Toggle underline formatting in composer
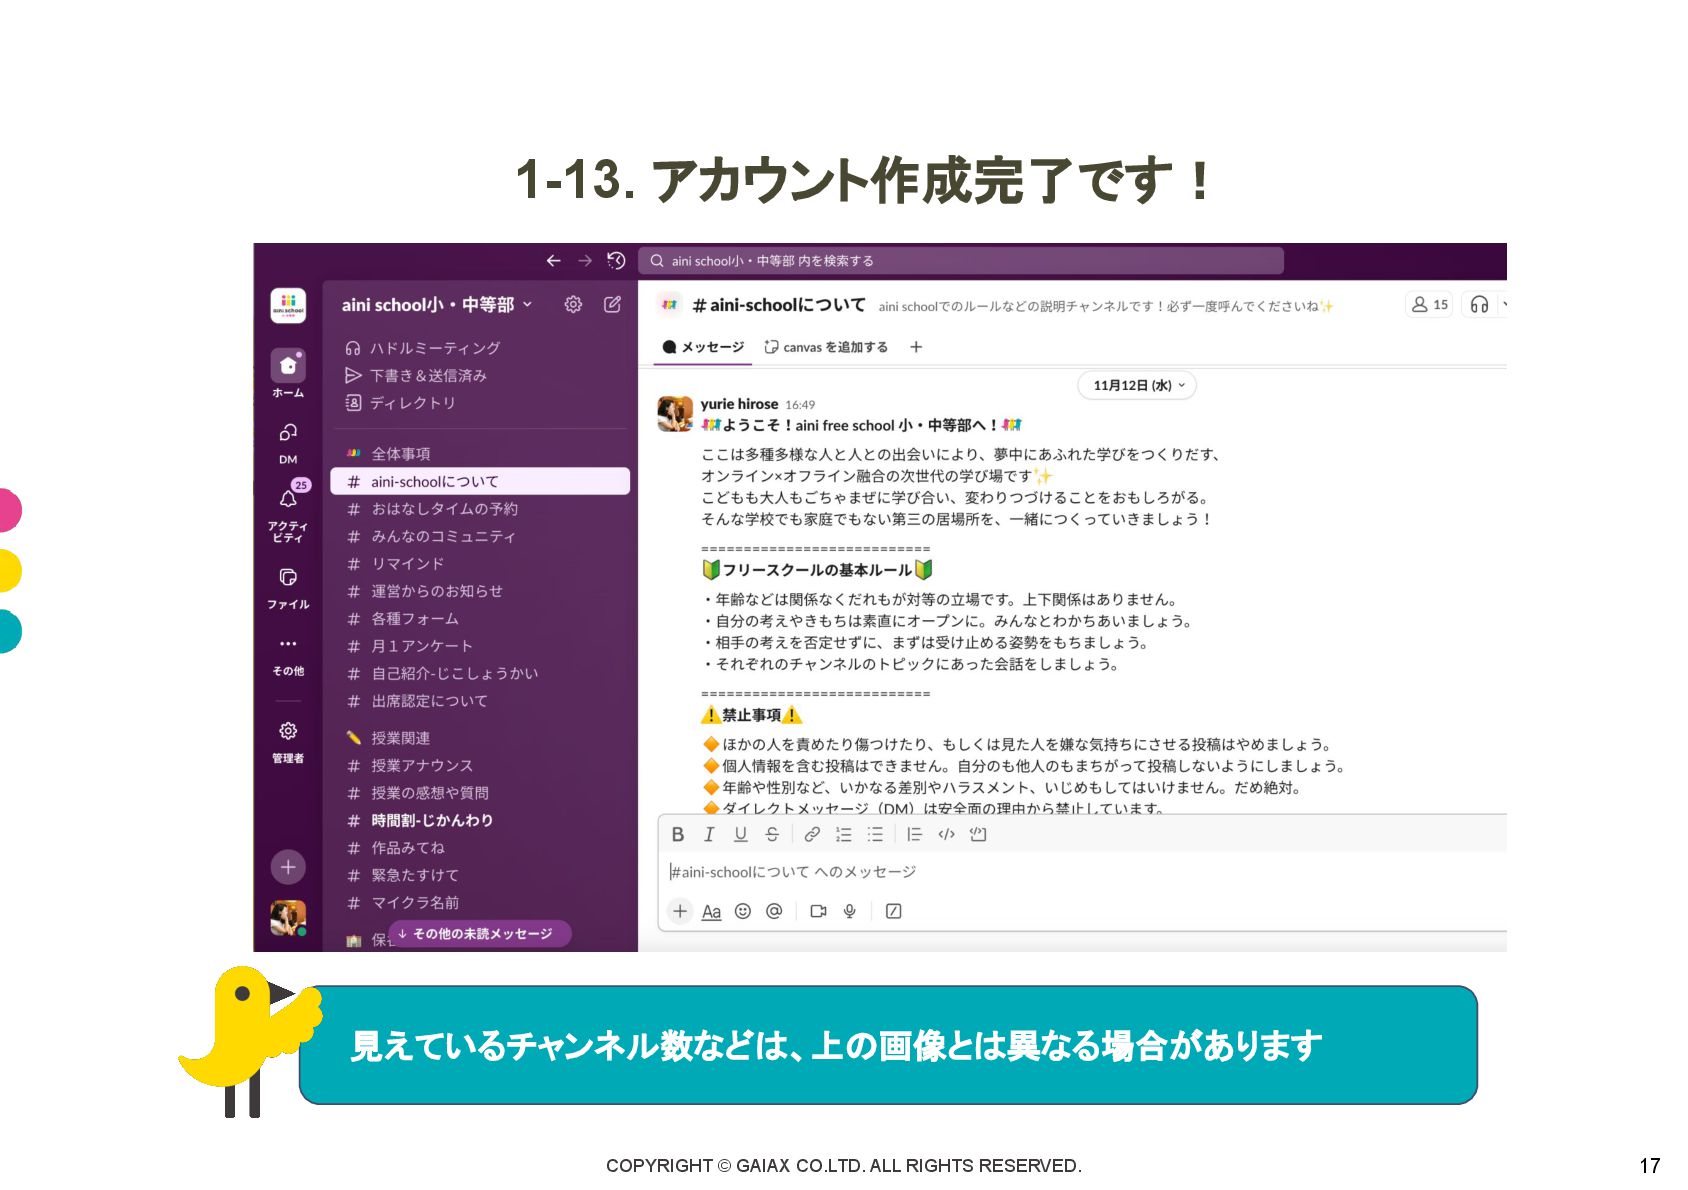1688x1190 pixels. pyautogui.click(x=741, y=835)
